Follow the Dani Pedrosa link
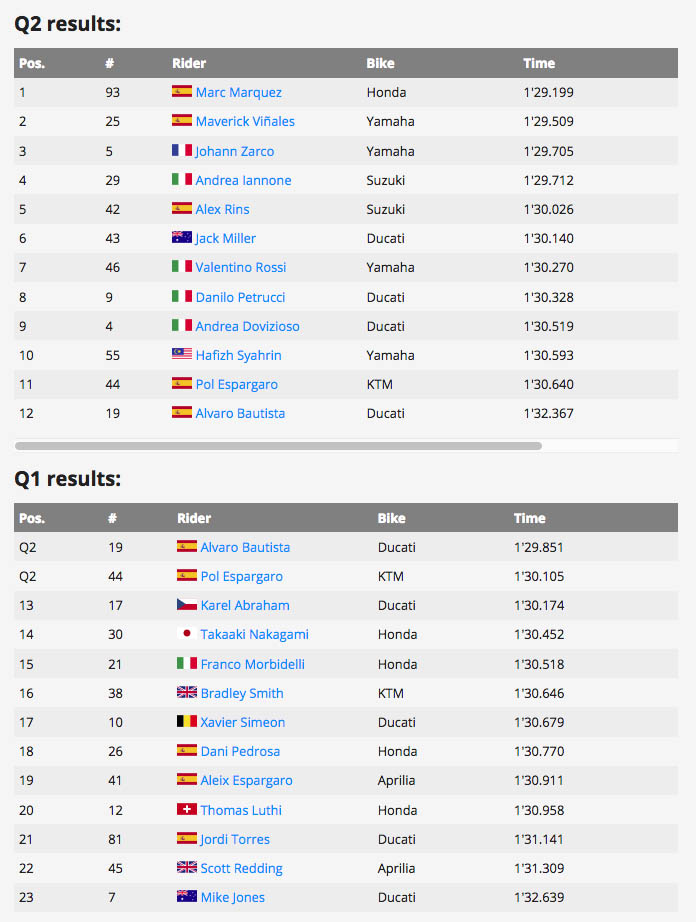 (x=240, y=751)
